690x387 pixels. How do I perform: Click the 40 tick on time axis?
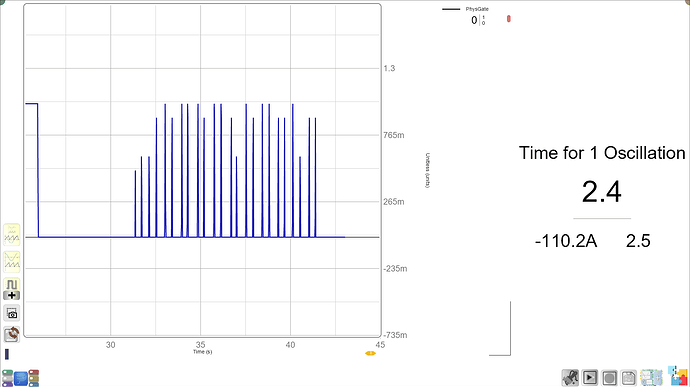coord(290,345)
